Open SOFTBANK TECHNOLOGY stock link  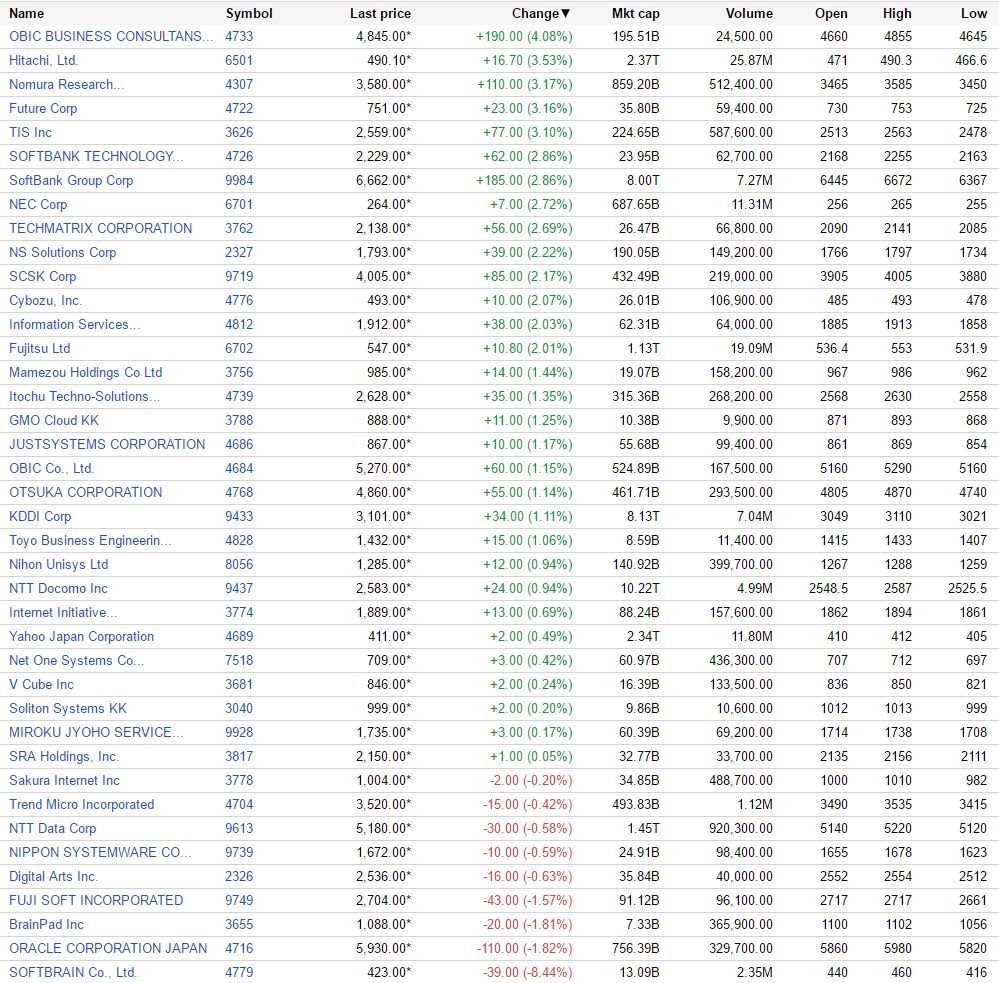pos(96,157)
